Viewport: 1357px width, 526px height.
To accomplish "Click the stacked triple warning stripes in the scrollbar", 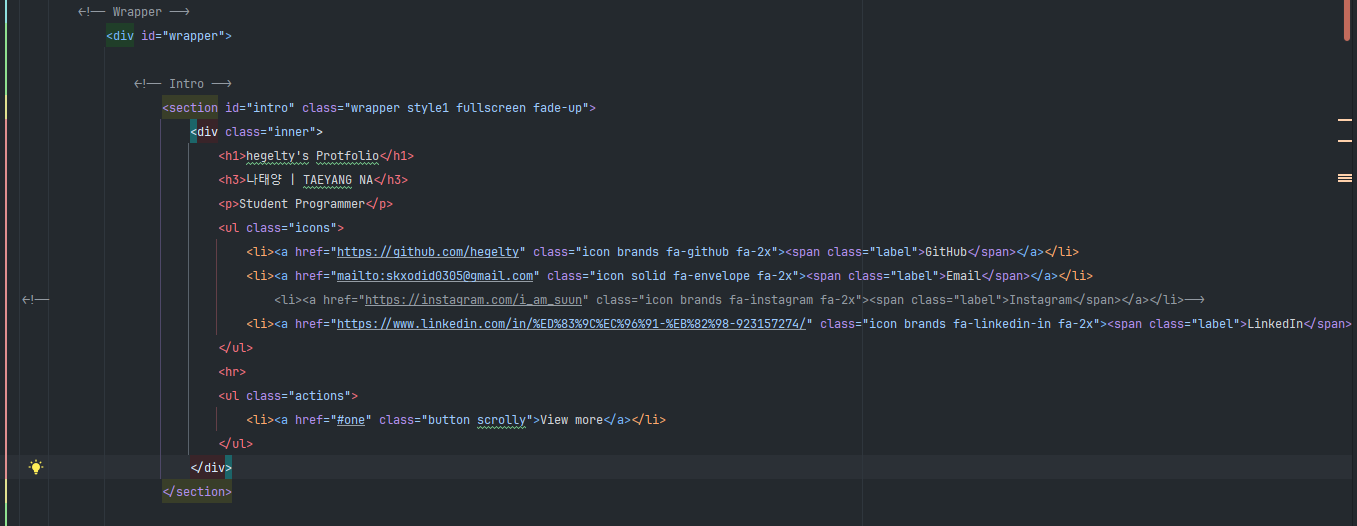I will tap(1345, 178).
